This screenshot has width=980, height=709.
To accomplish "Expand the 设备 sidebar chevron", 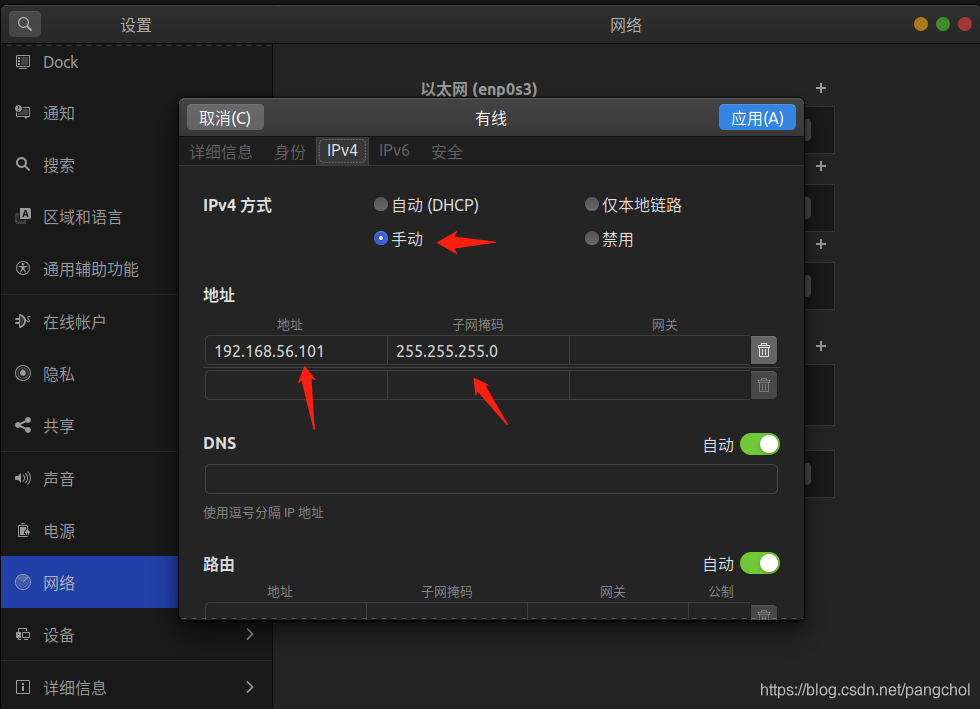I will click(x=249, y=635).
